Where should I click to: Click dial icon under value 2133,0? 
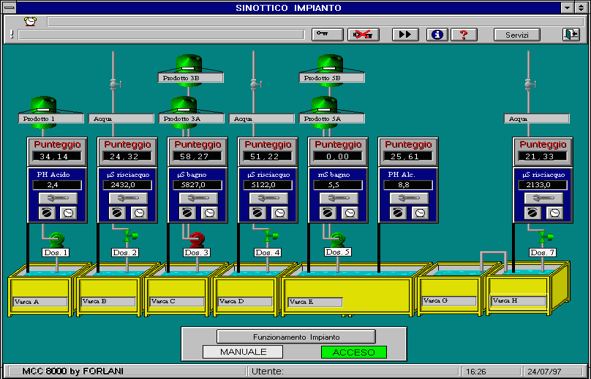[532, 213]
